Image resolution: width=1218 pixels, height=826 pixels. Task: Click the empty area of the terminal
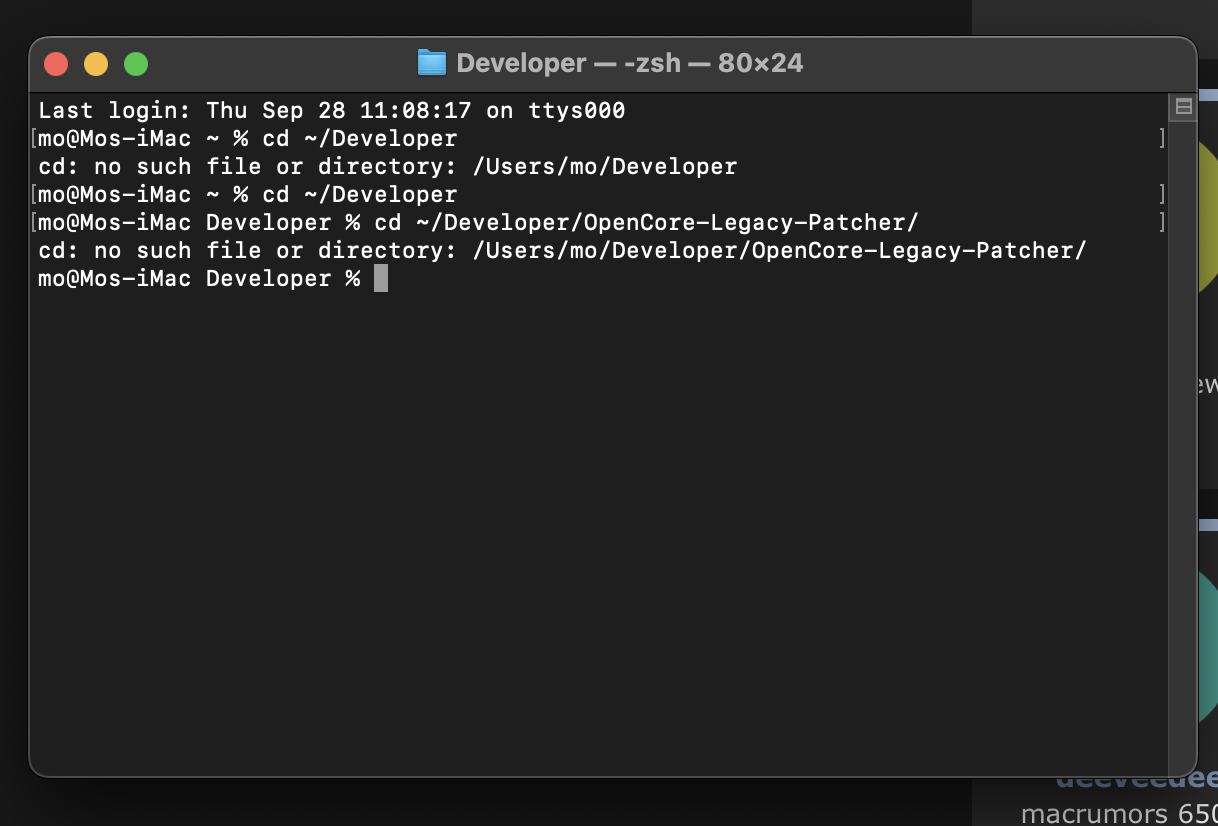600,520
